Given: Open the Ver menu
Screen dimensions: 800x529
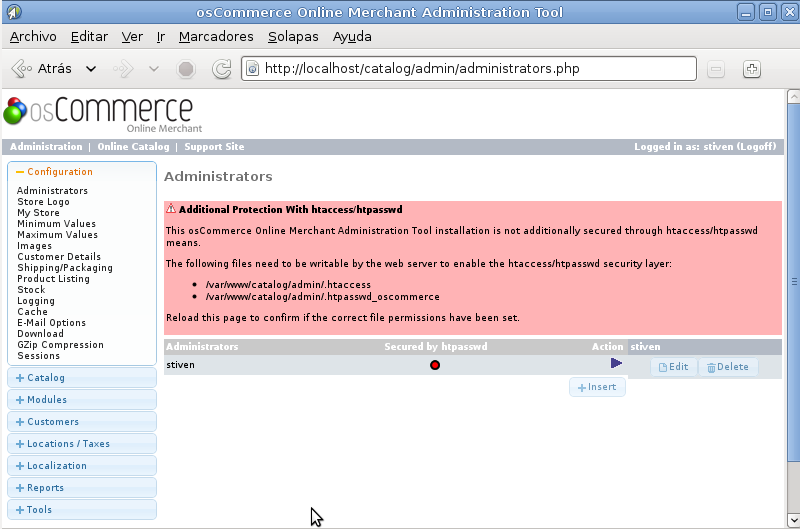Looking at the screenshot, I should coord(132,37).
